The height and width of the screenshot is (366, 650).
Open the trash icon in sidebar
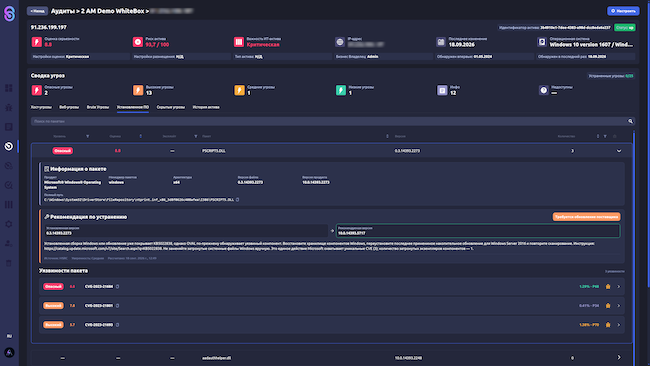tap(9, 263)
